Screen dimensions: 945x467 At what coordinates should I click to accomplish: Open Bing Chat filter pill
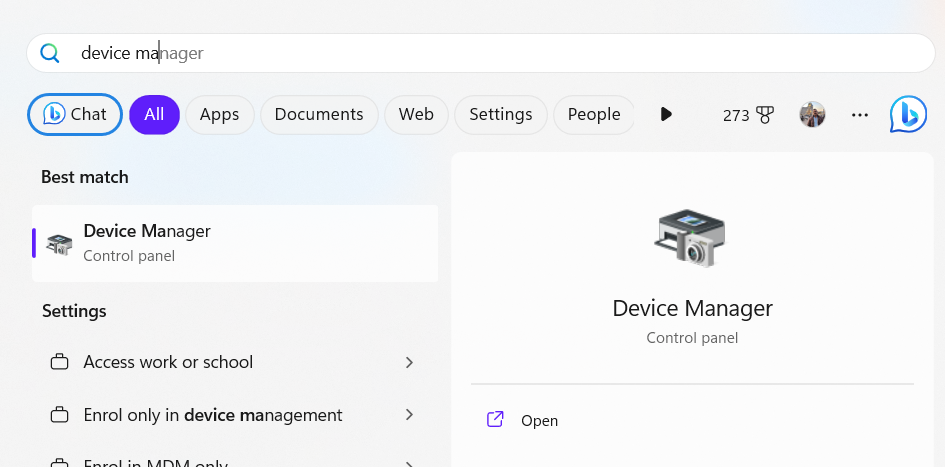(x=75, y=114)
